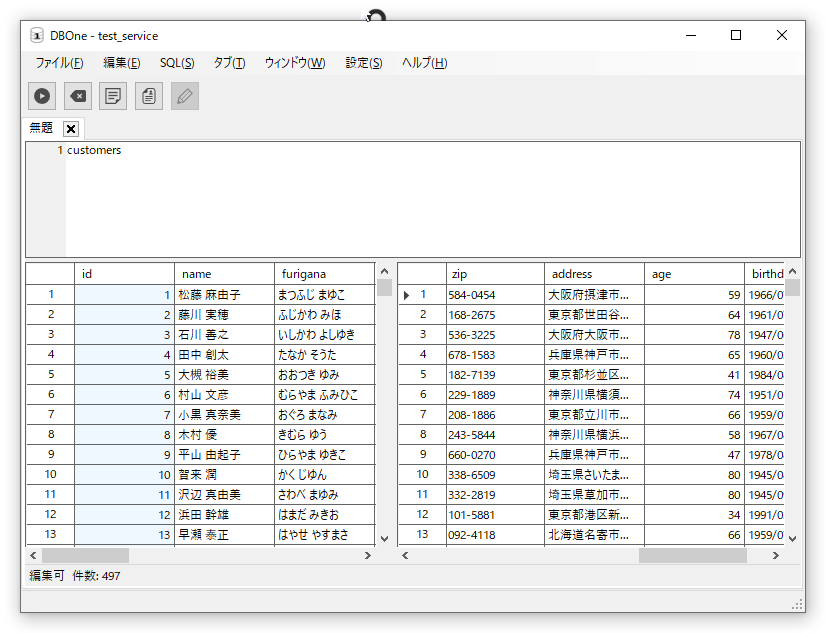The width and height of the screenshot is (826, 633).
Task: Click the SQL editor text containing customers
Action: coord(94,150)
